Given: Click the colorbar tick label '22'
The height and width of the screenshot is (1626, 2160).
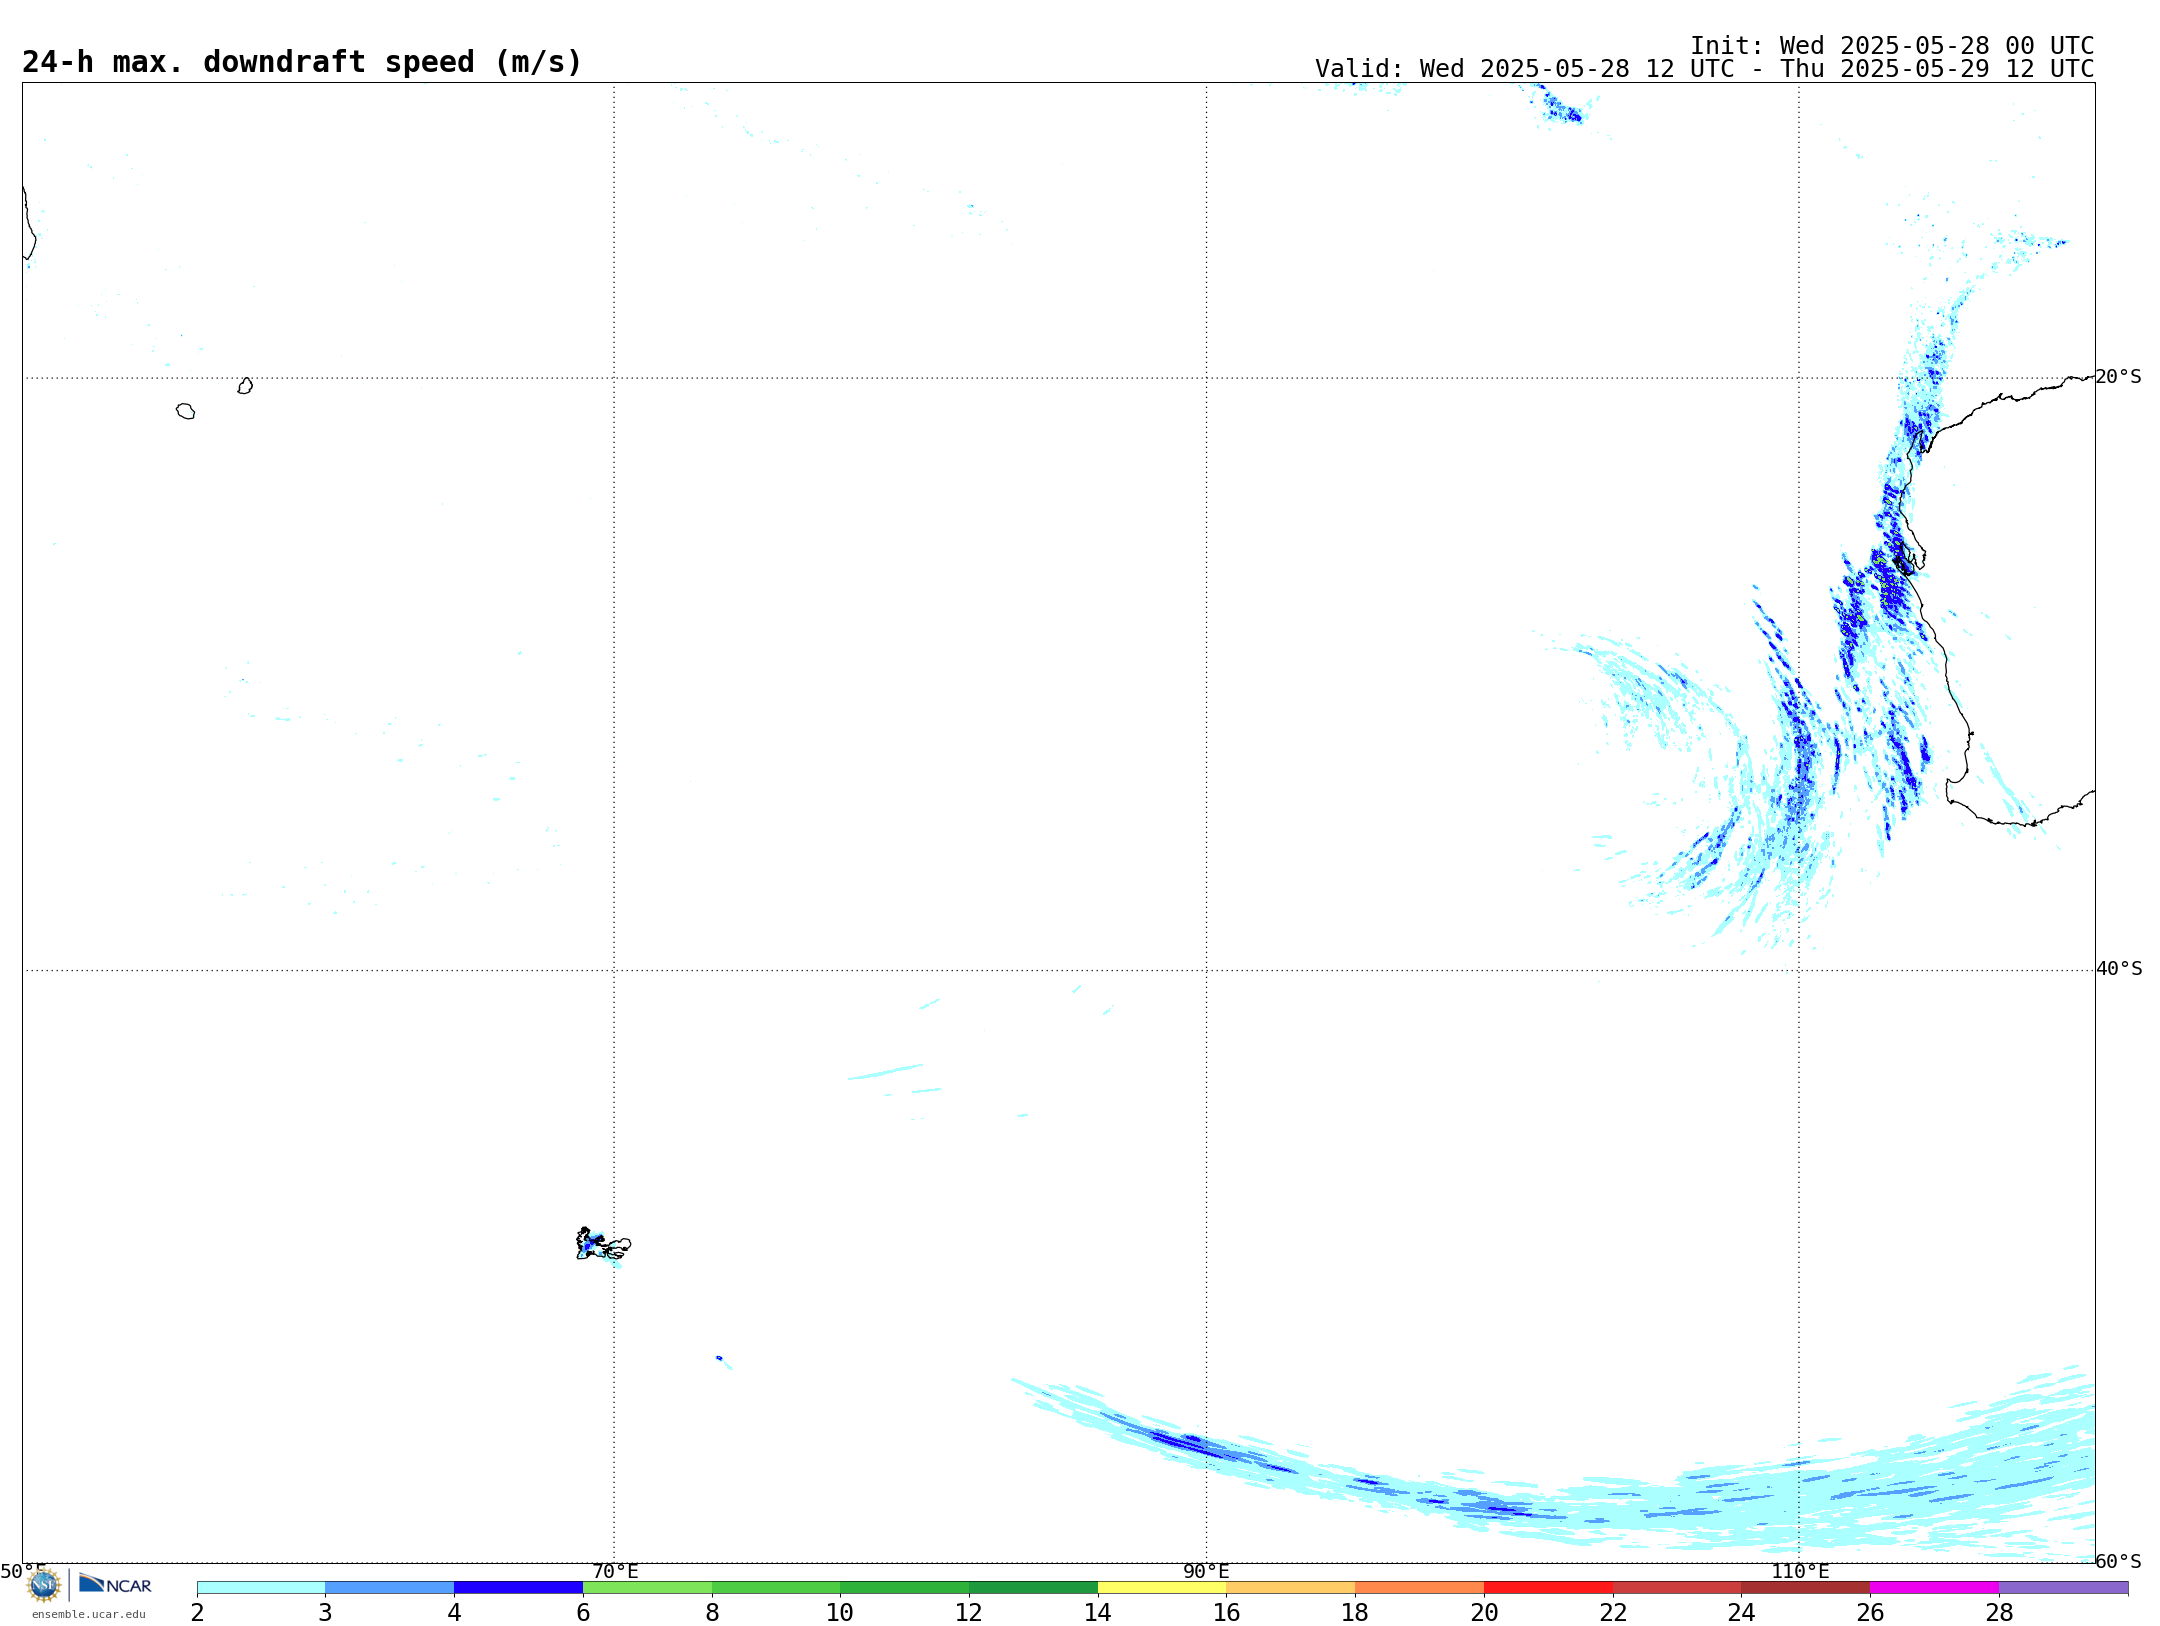Looking at the screenshot, I should [1613, 1612].
